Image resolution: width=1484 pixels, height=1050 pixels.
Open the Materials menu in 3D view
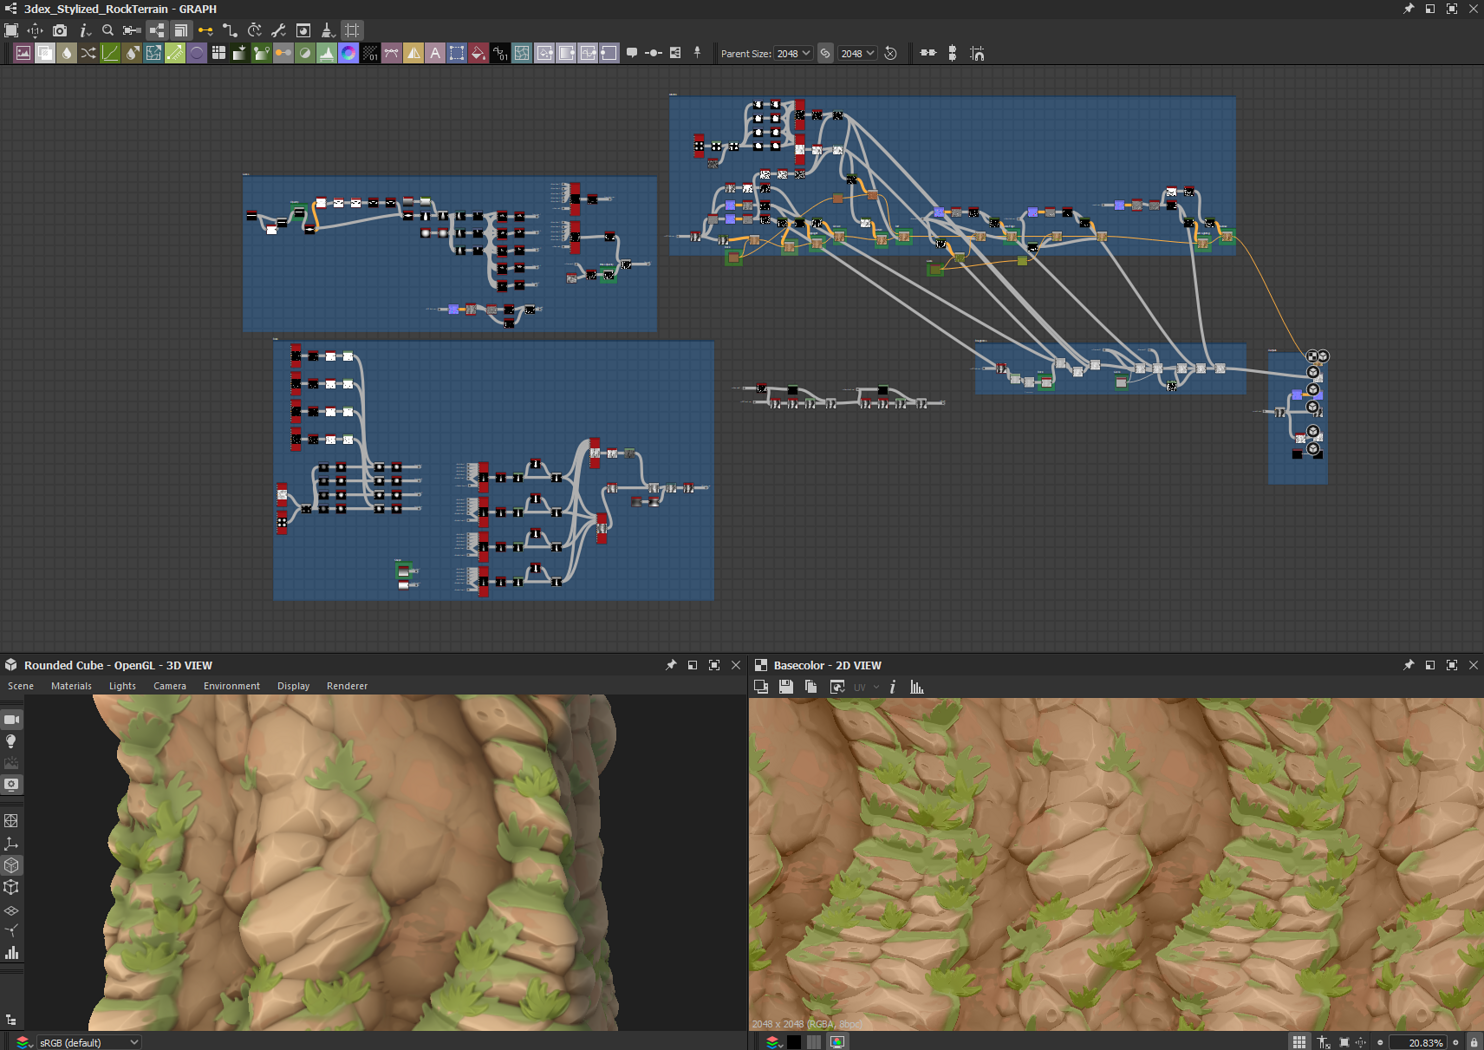click(x=71, y=686)
